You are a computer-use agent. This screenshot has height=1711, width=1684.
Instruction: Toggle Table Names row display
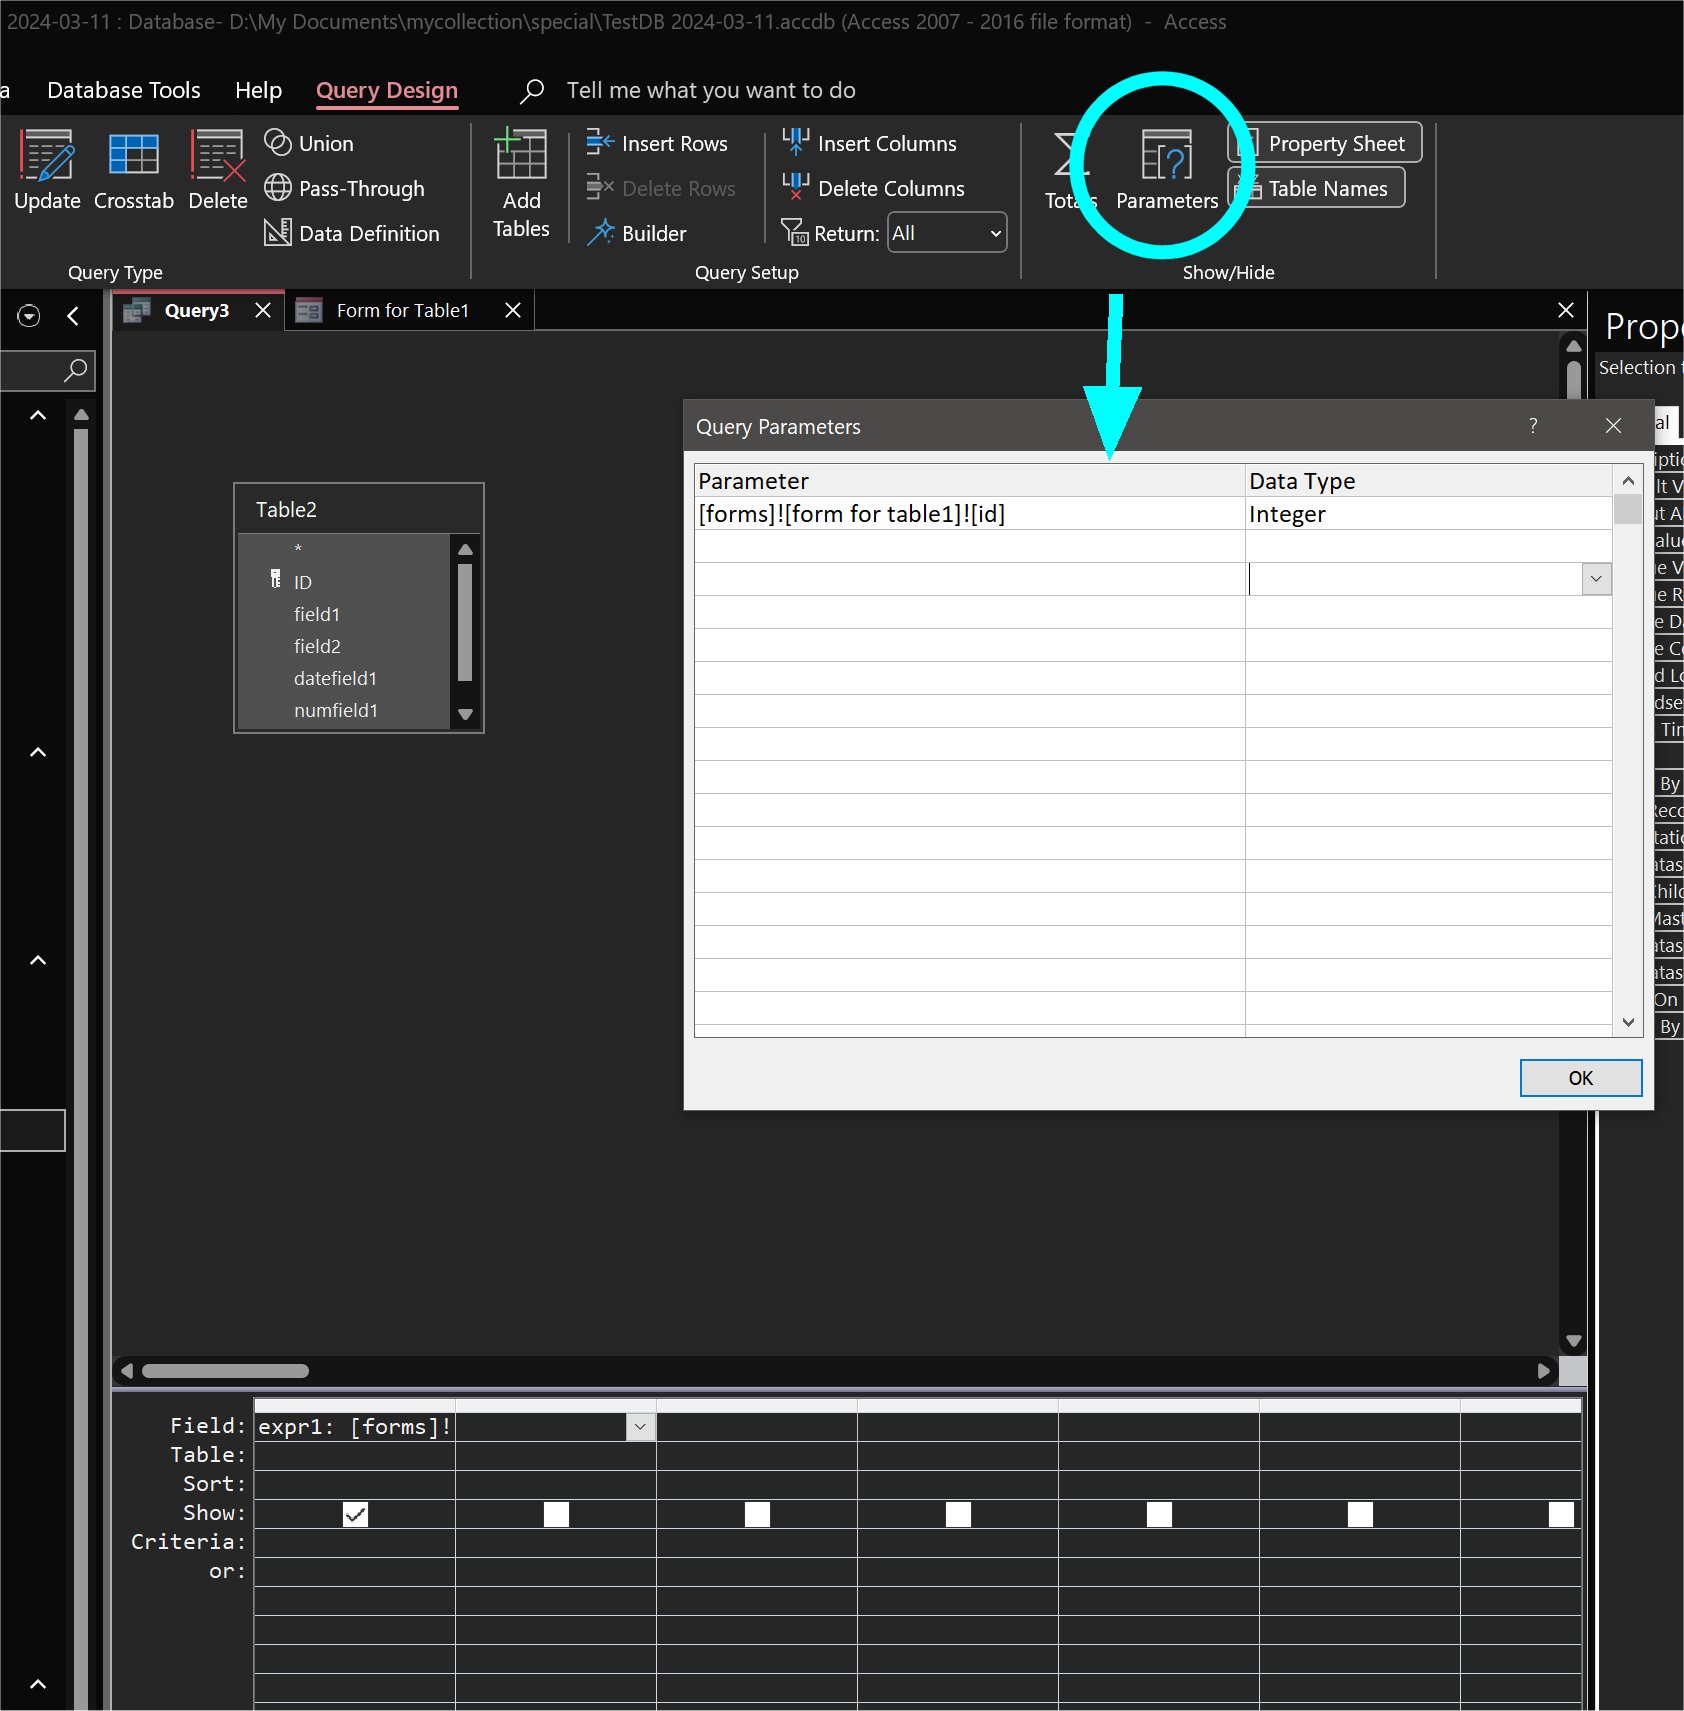pos(1317,188)
